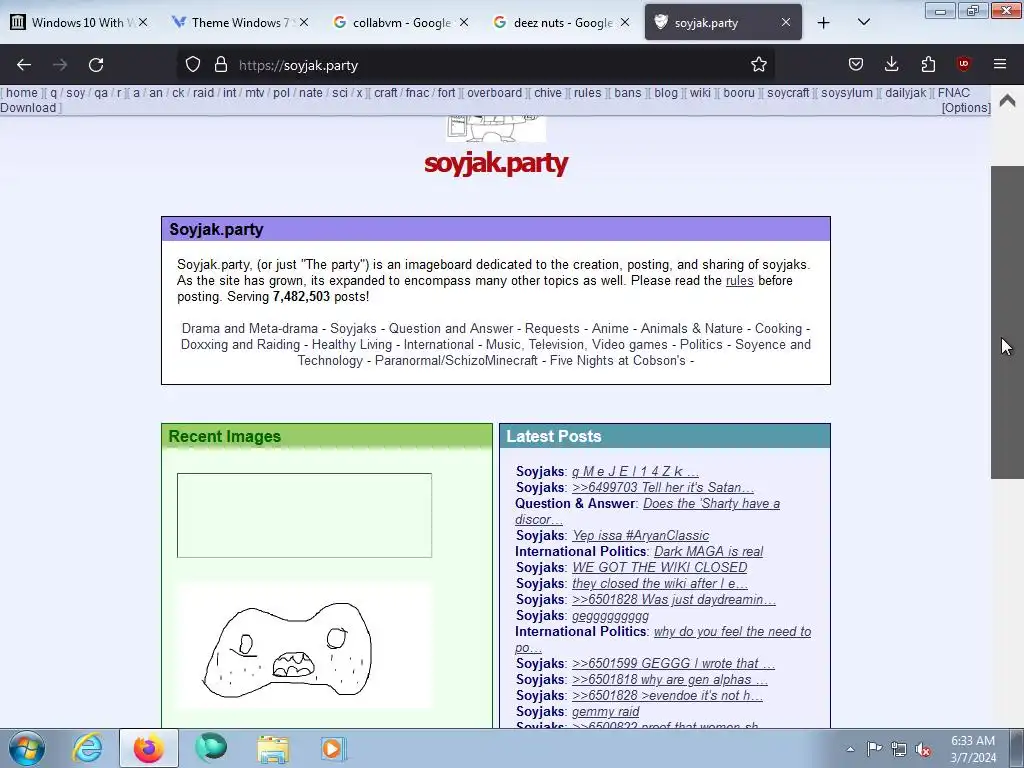Open the 'booru' nav link
Viewport: 1024px width, 768px height.
(x=739, y=93)
